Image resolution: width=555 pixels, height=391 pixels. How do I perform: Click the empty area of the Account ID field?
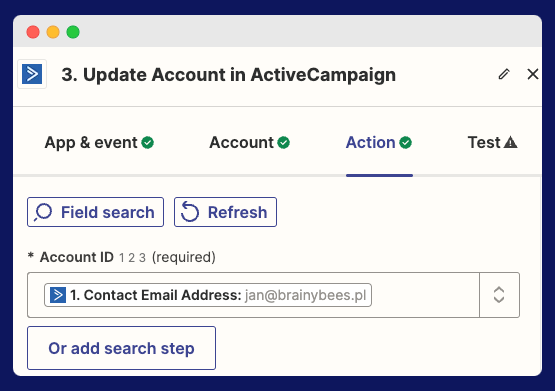click(x=425, y=295)
